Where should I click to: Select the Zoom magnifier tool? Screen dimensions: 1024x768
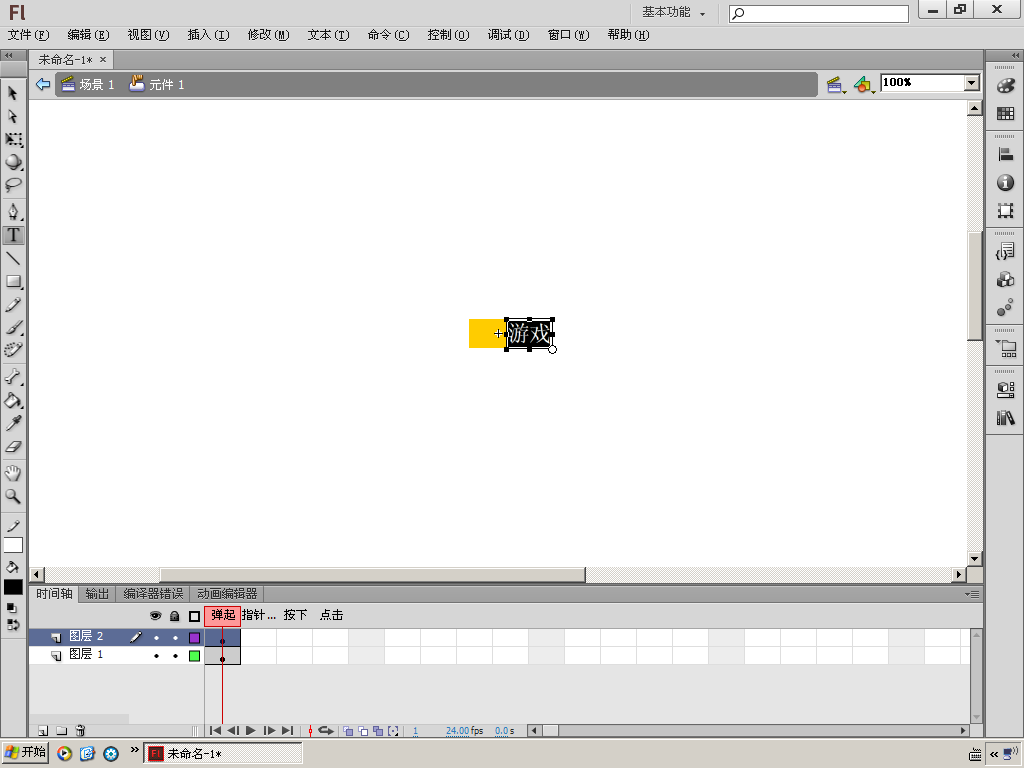[x=13, y=496]
